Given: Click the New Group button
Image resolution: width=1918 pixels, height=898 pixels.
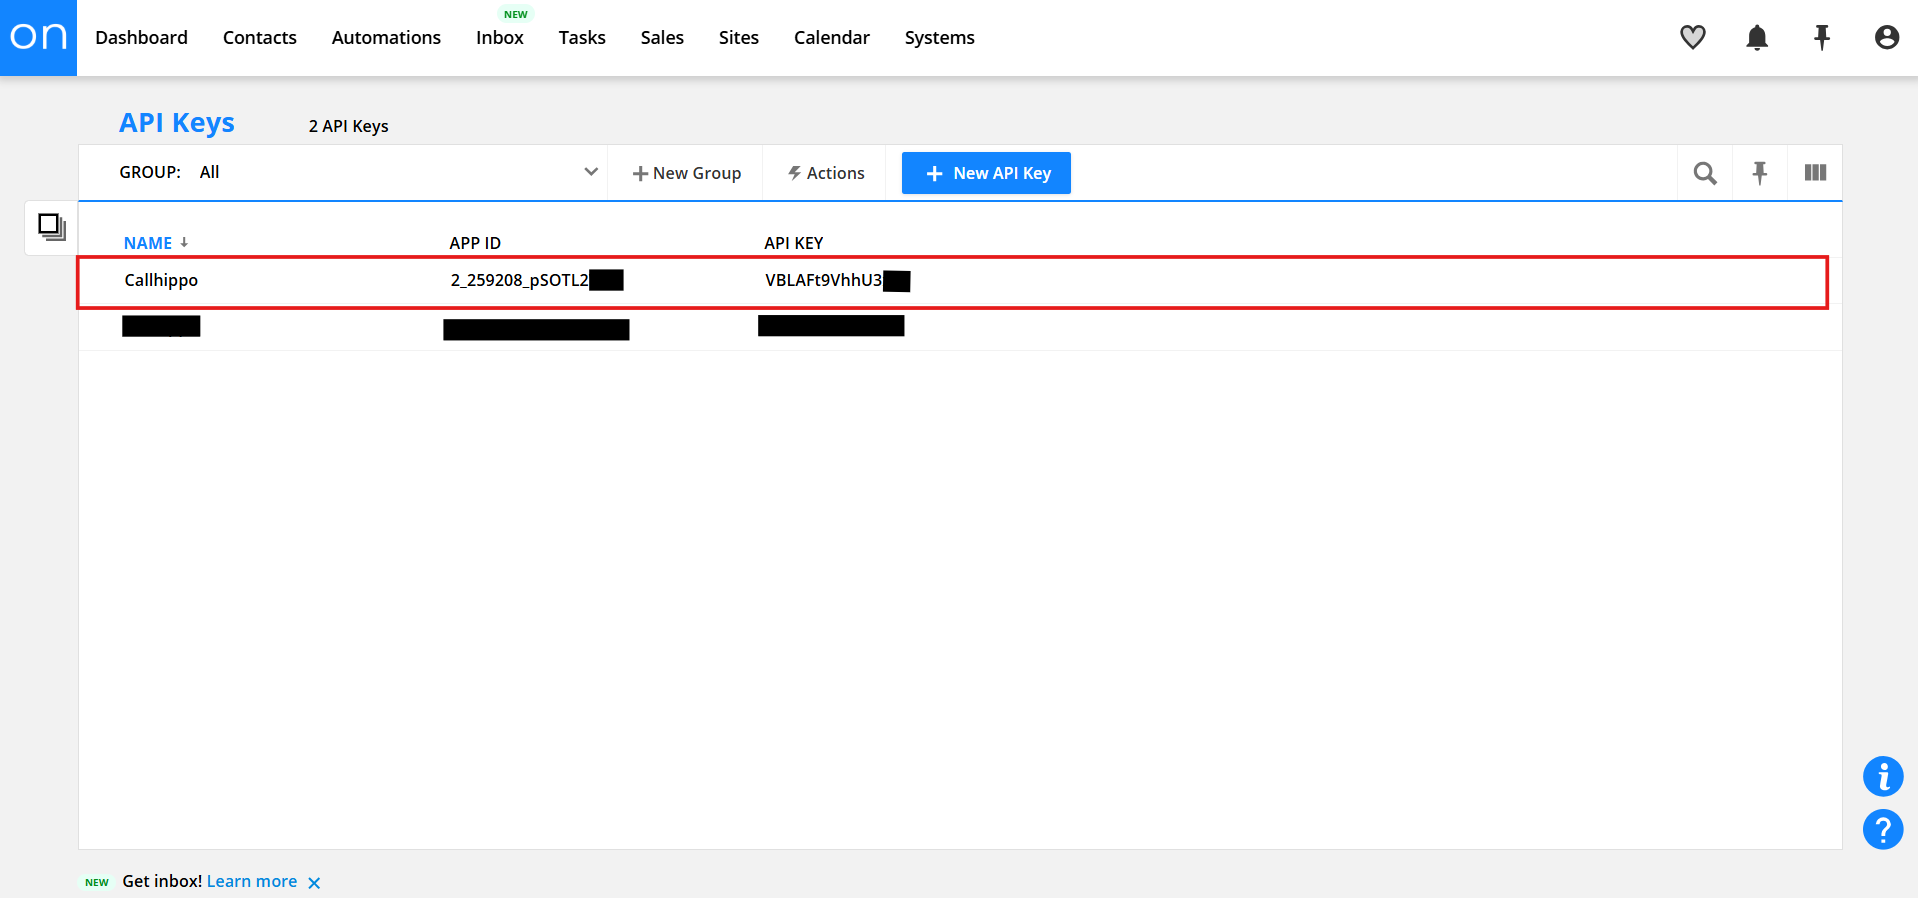Looking at the screenshot, I should [686, 173].
